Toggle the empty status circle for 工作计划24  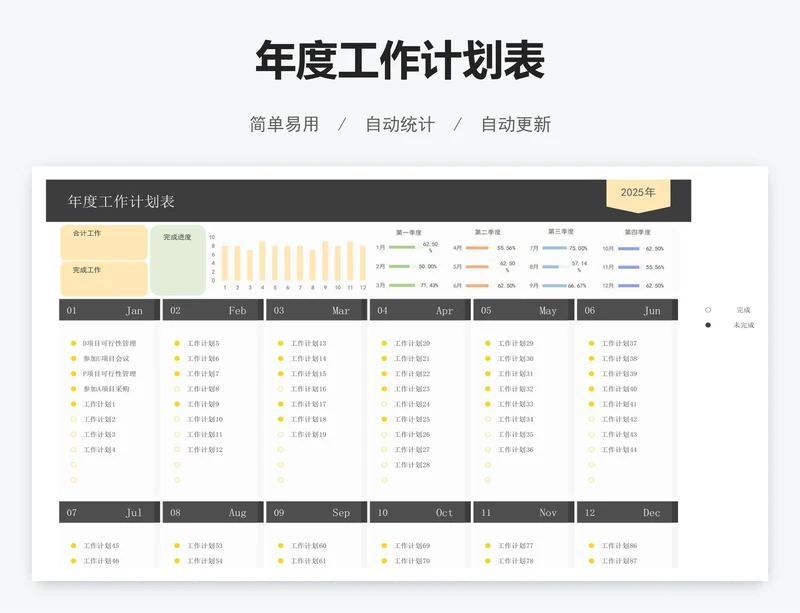pos(384,404)
